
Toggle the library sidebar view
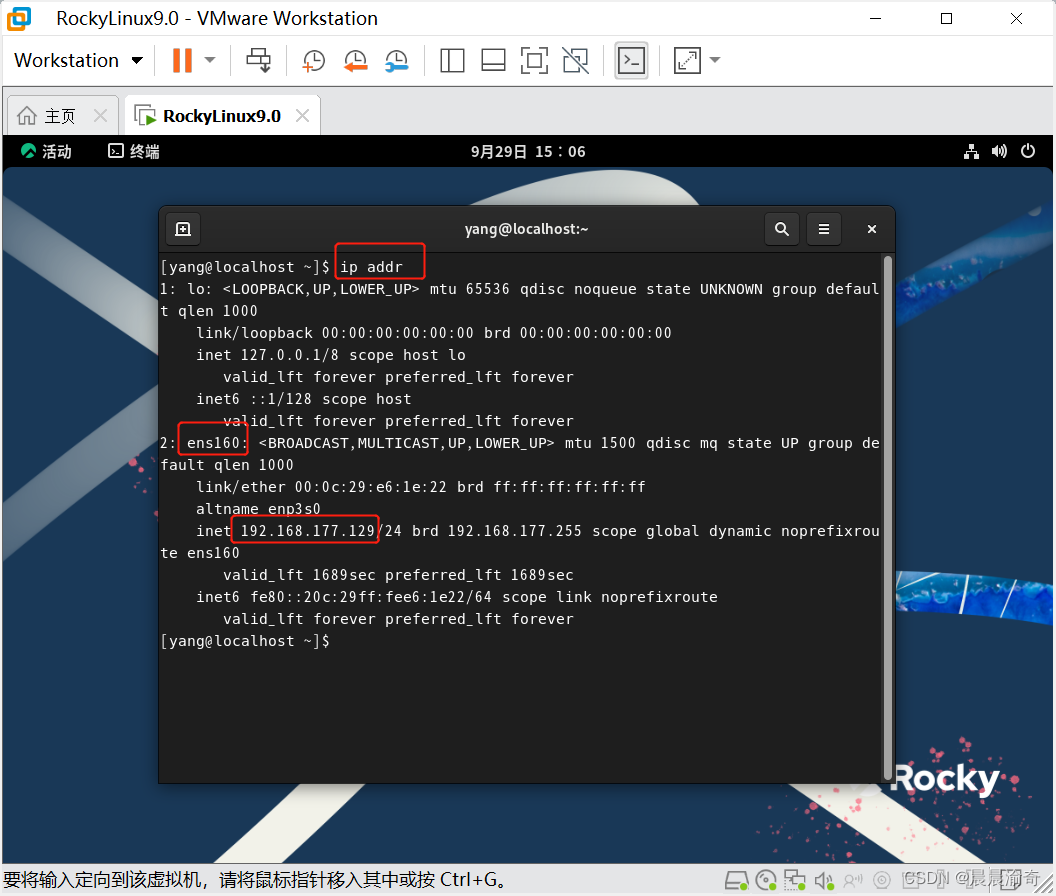coord(453,61)
